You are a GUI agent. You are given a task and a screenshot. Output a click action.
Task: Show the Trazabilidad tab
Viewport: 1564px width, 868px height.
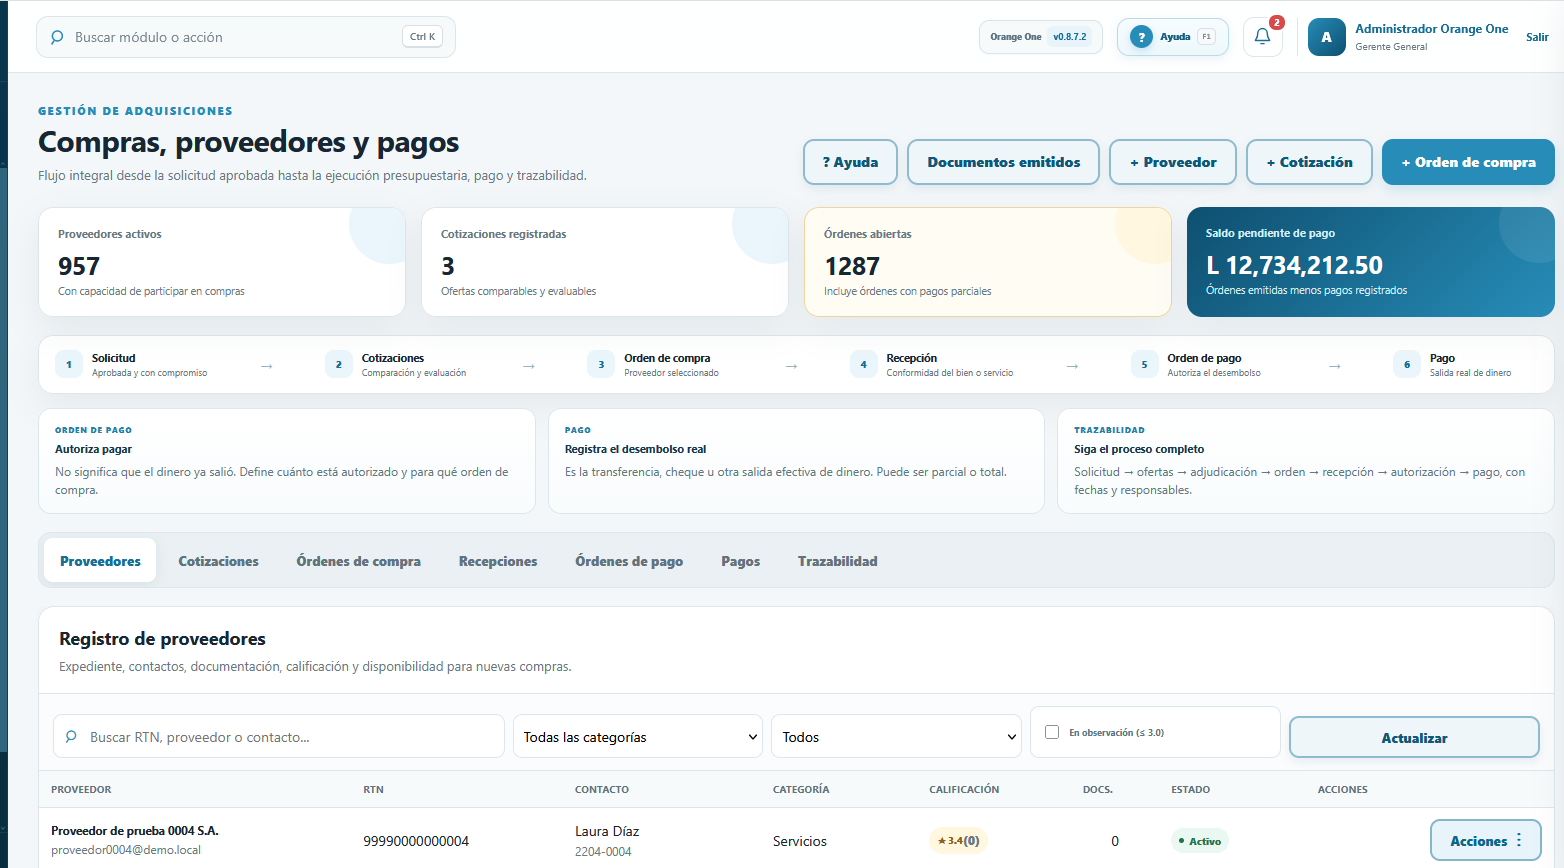coord(838,561)
